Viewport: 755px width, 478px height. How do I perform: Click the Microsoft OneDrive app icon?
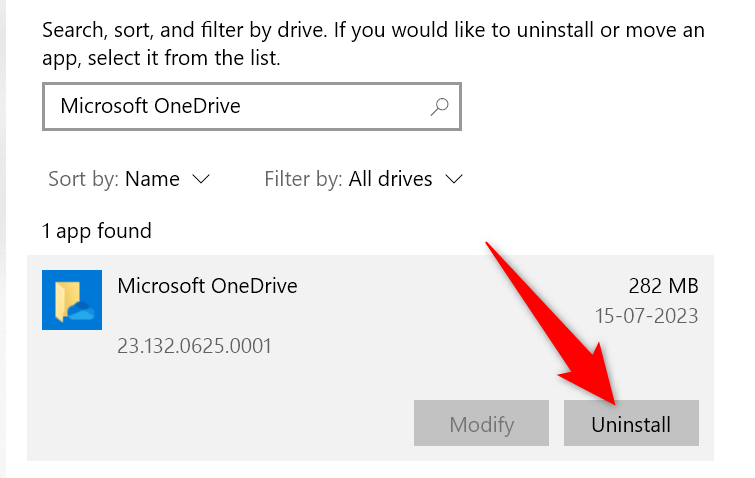[72, 300]
